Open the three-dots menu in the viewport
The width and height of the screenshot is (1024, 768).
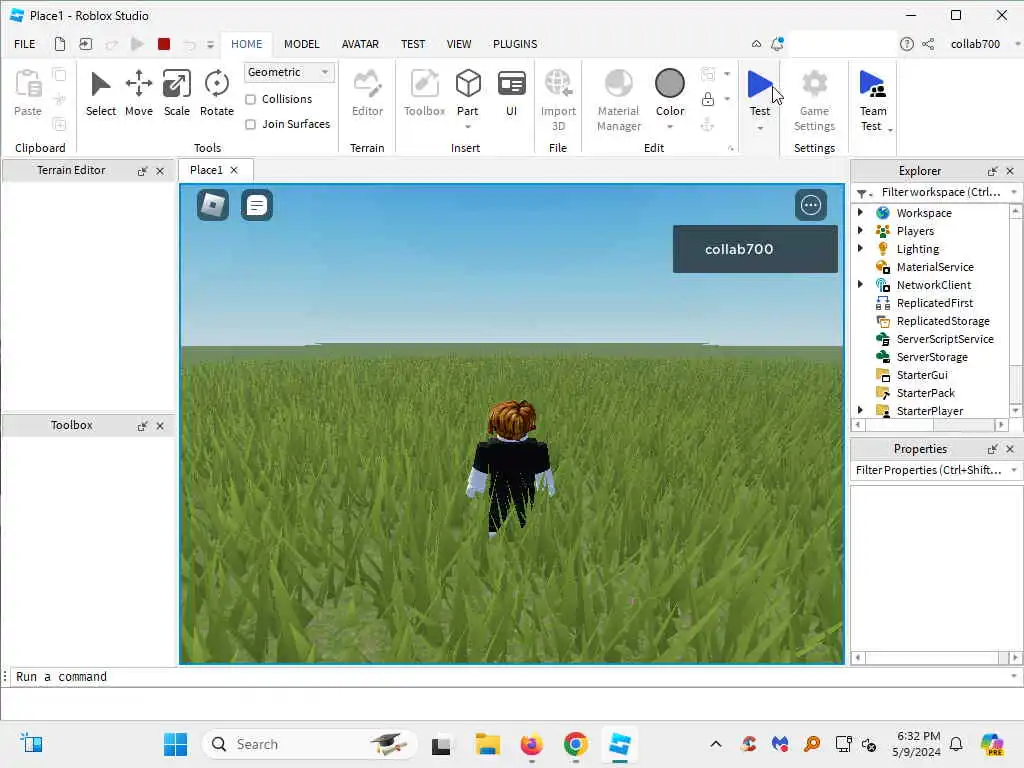810,205
